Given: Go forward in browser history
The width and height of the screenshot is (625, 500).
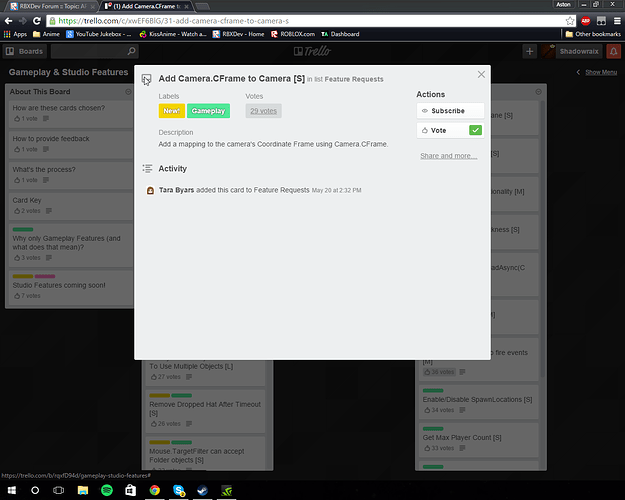Looking at the screenshot, I should click(23, 21).
